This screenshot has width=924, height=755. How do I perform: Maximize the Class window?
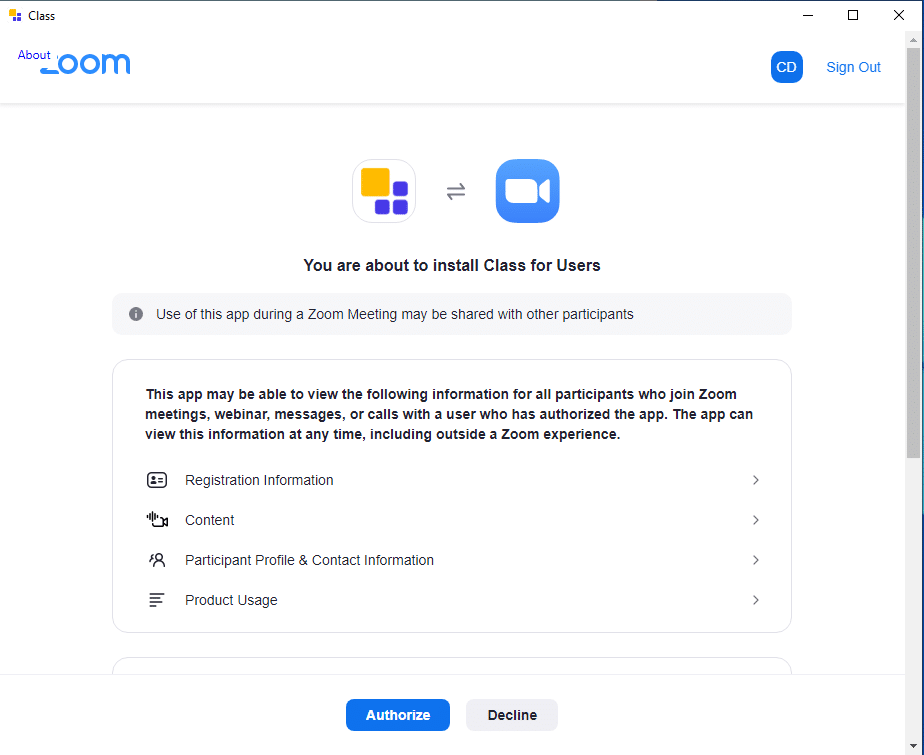click(x=853, y=15)
